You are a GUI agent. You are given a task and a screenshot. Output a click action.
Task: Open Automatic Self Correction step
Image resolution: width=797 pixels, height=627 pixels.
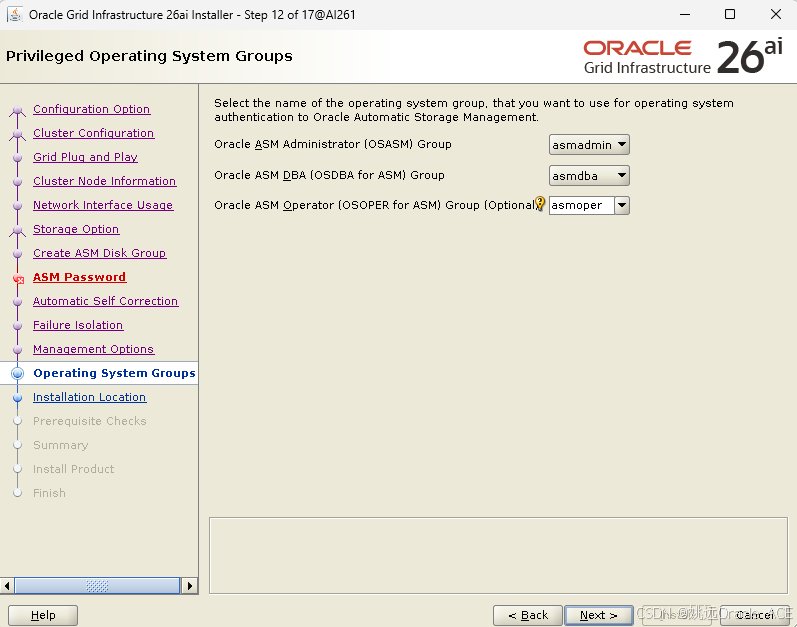[x=106, y=301]
